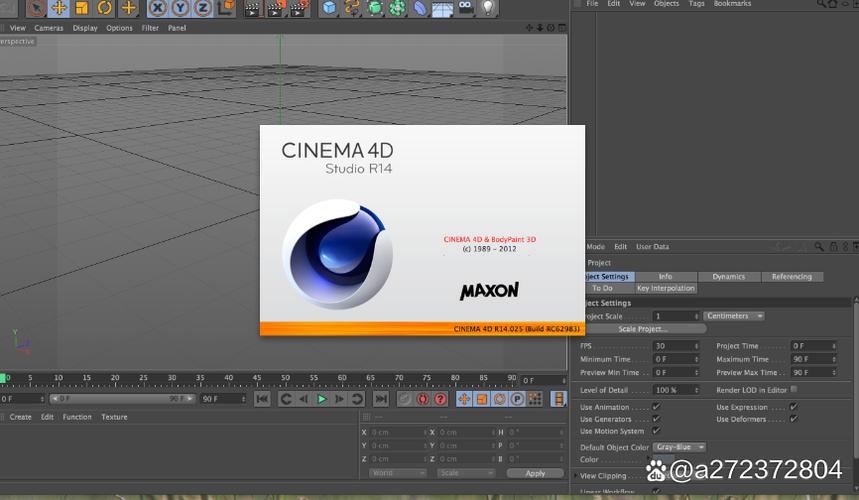
Task: Toggle Autokeying red icon
Action: pos(422,399)
